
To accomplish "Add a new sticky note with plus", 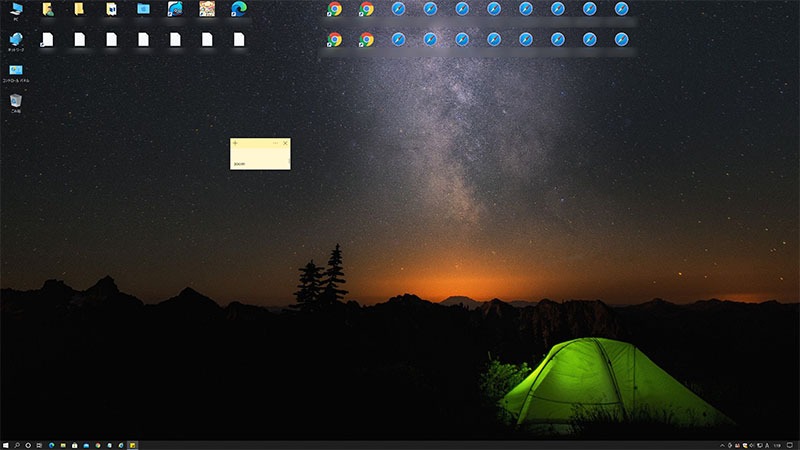I will pyautogui.click(x=235, y=143).
